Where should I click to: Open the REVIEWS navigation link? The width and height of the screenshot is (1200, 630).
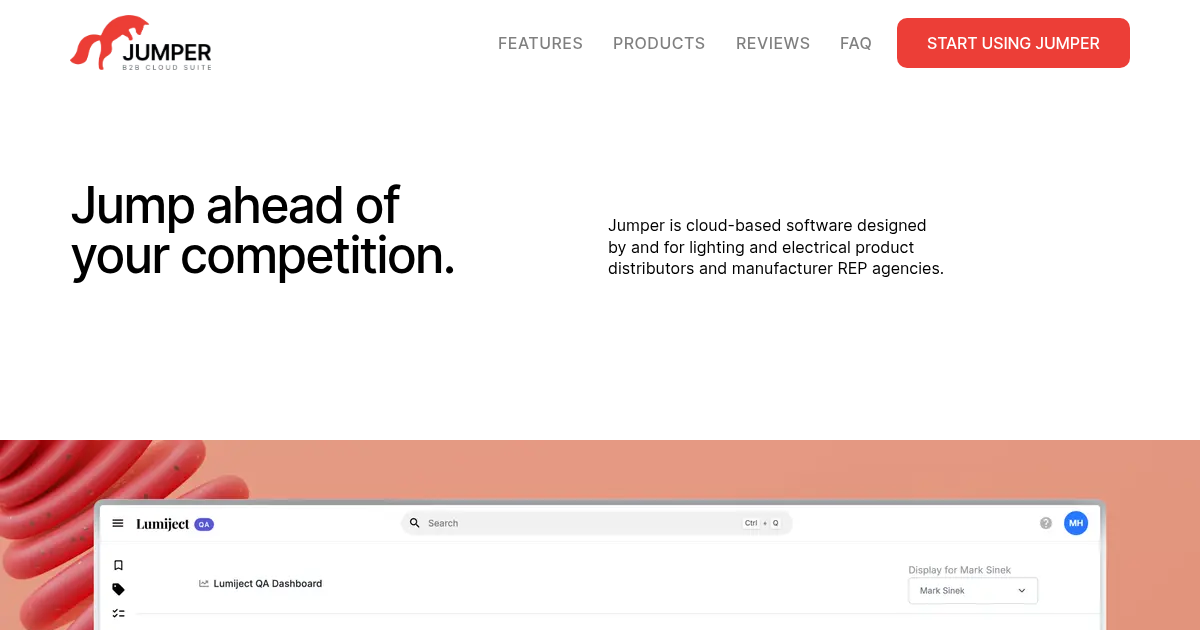(773, 43)
